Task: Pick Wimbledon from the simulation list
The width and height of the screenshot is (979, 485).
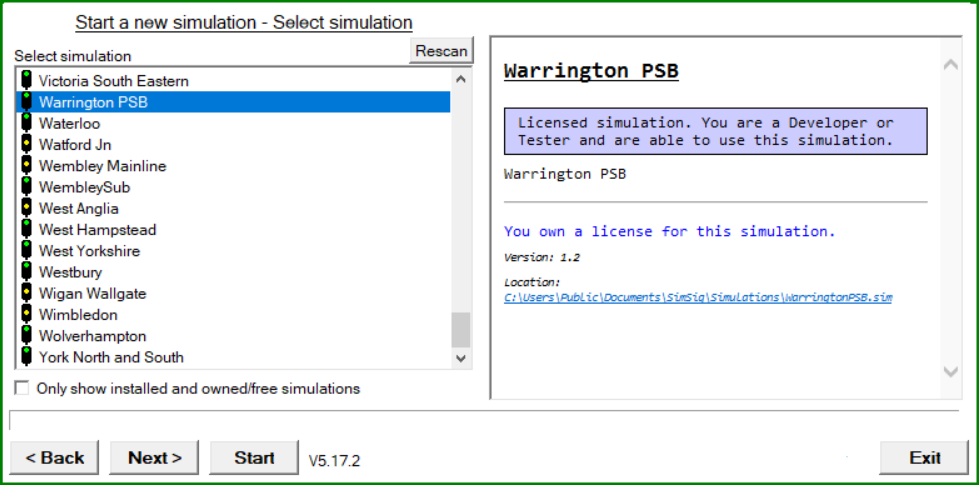Action: (x=233, y=314)
